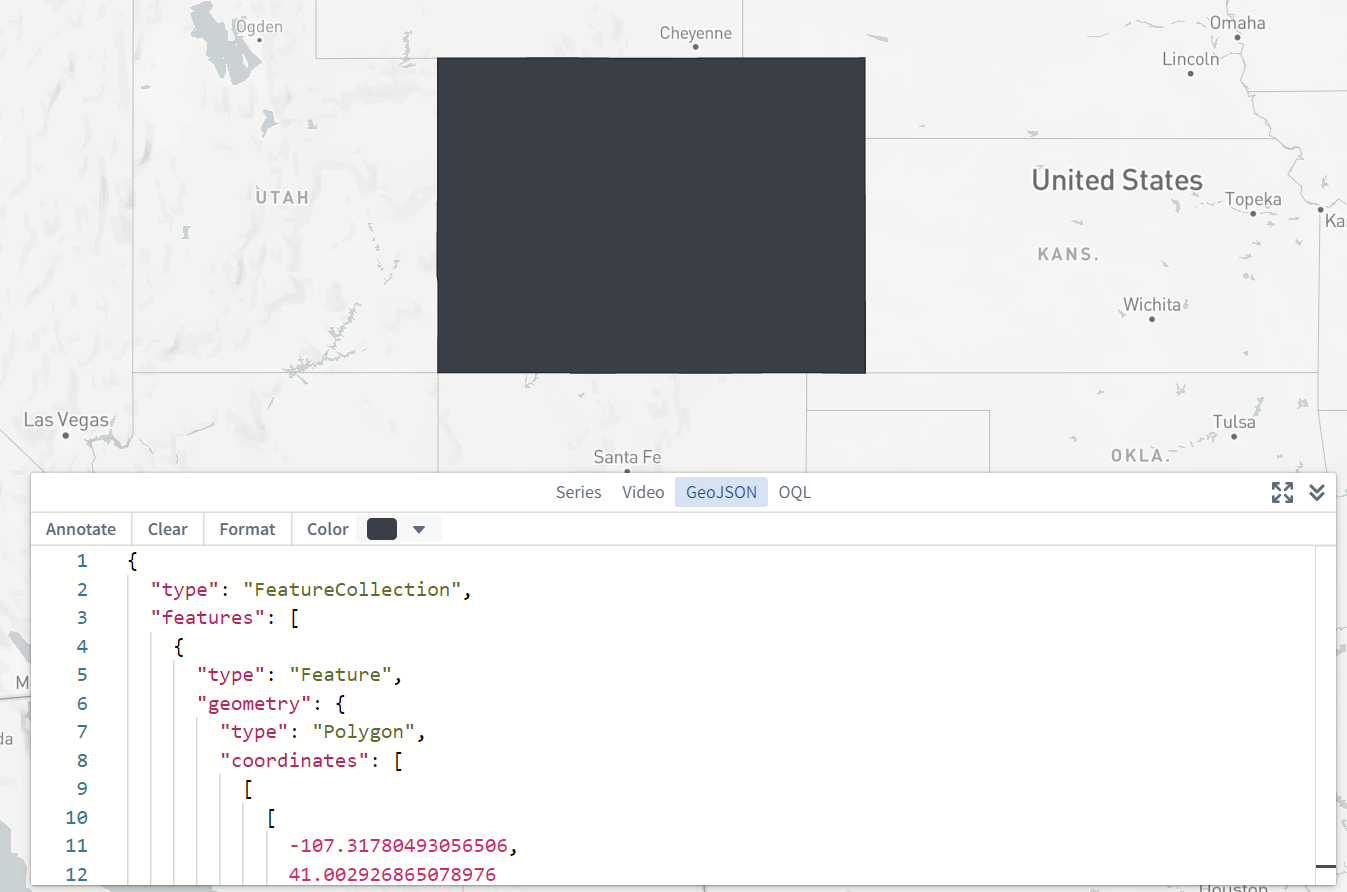This screenshot has width=1347, height=892.
Task: Click the Clear button
Action: (x=168, y=529)
